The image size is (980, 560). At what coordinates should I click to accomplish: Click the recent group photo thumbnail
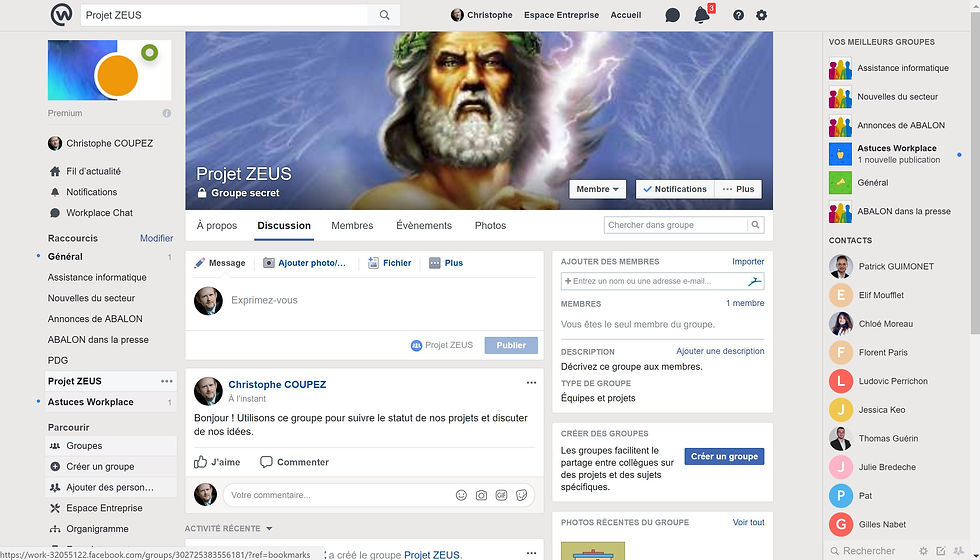pyautogui.click(x=592, y=551)
